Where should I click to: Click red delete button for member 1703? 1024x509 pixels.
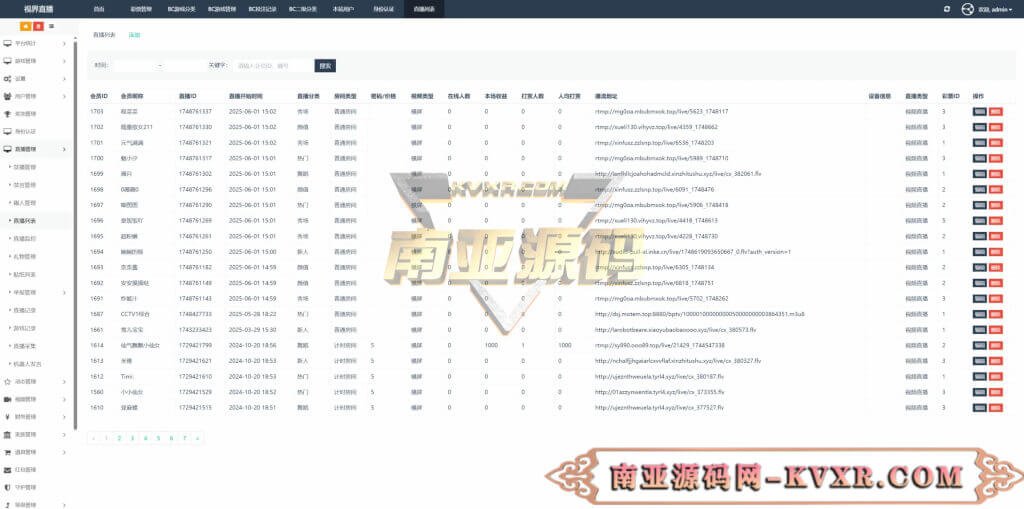point(995,112)
